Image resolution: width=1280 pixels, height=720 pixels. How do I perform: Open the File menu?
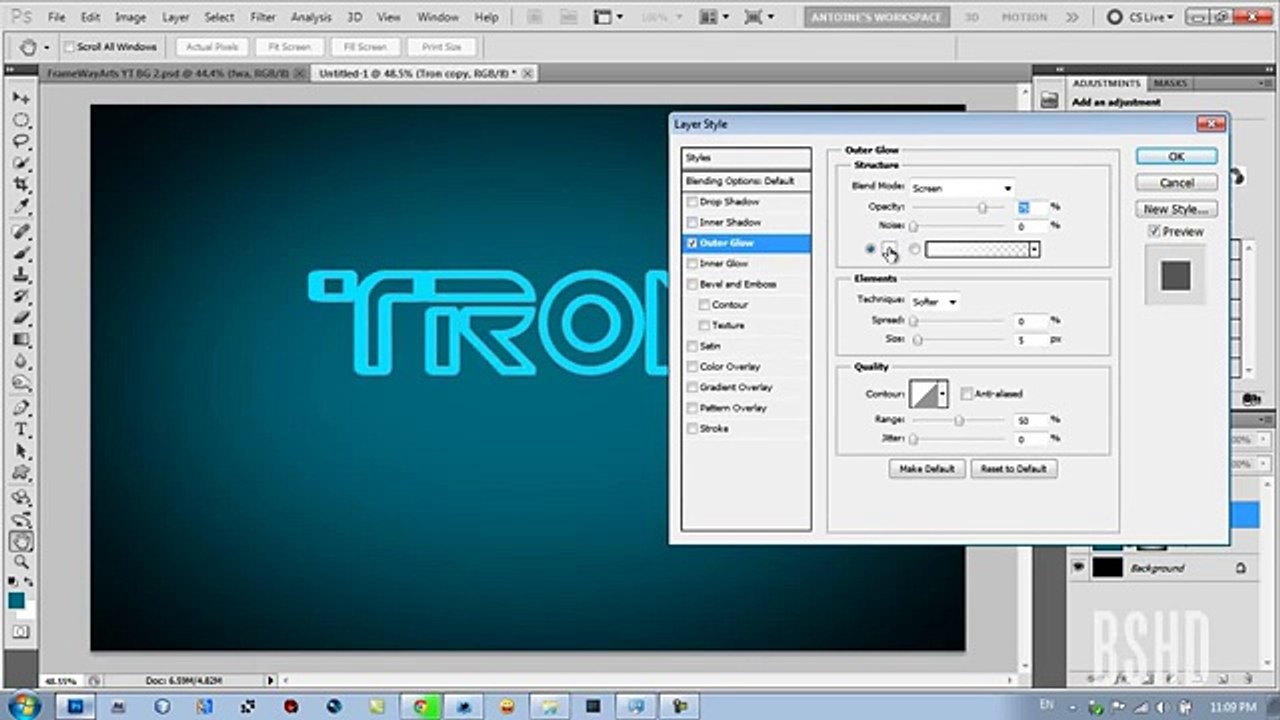pos(56,17)
